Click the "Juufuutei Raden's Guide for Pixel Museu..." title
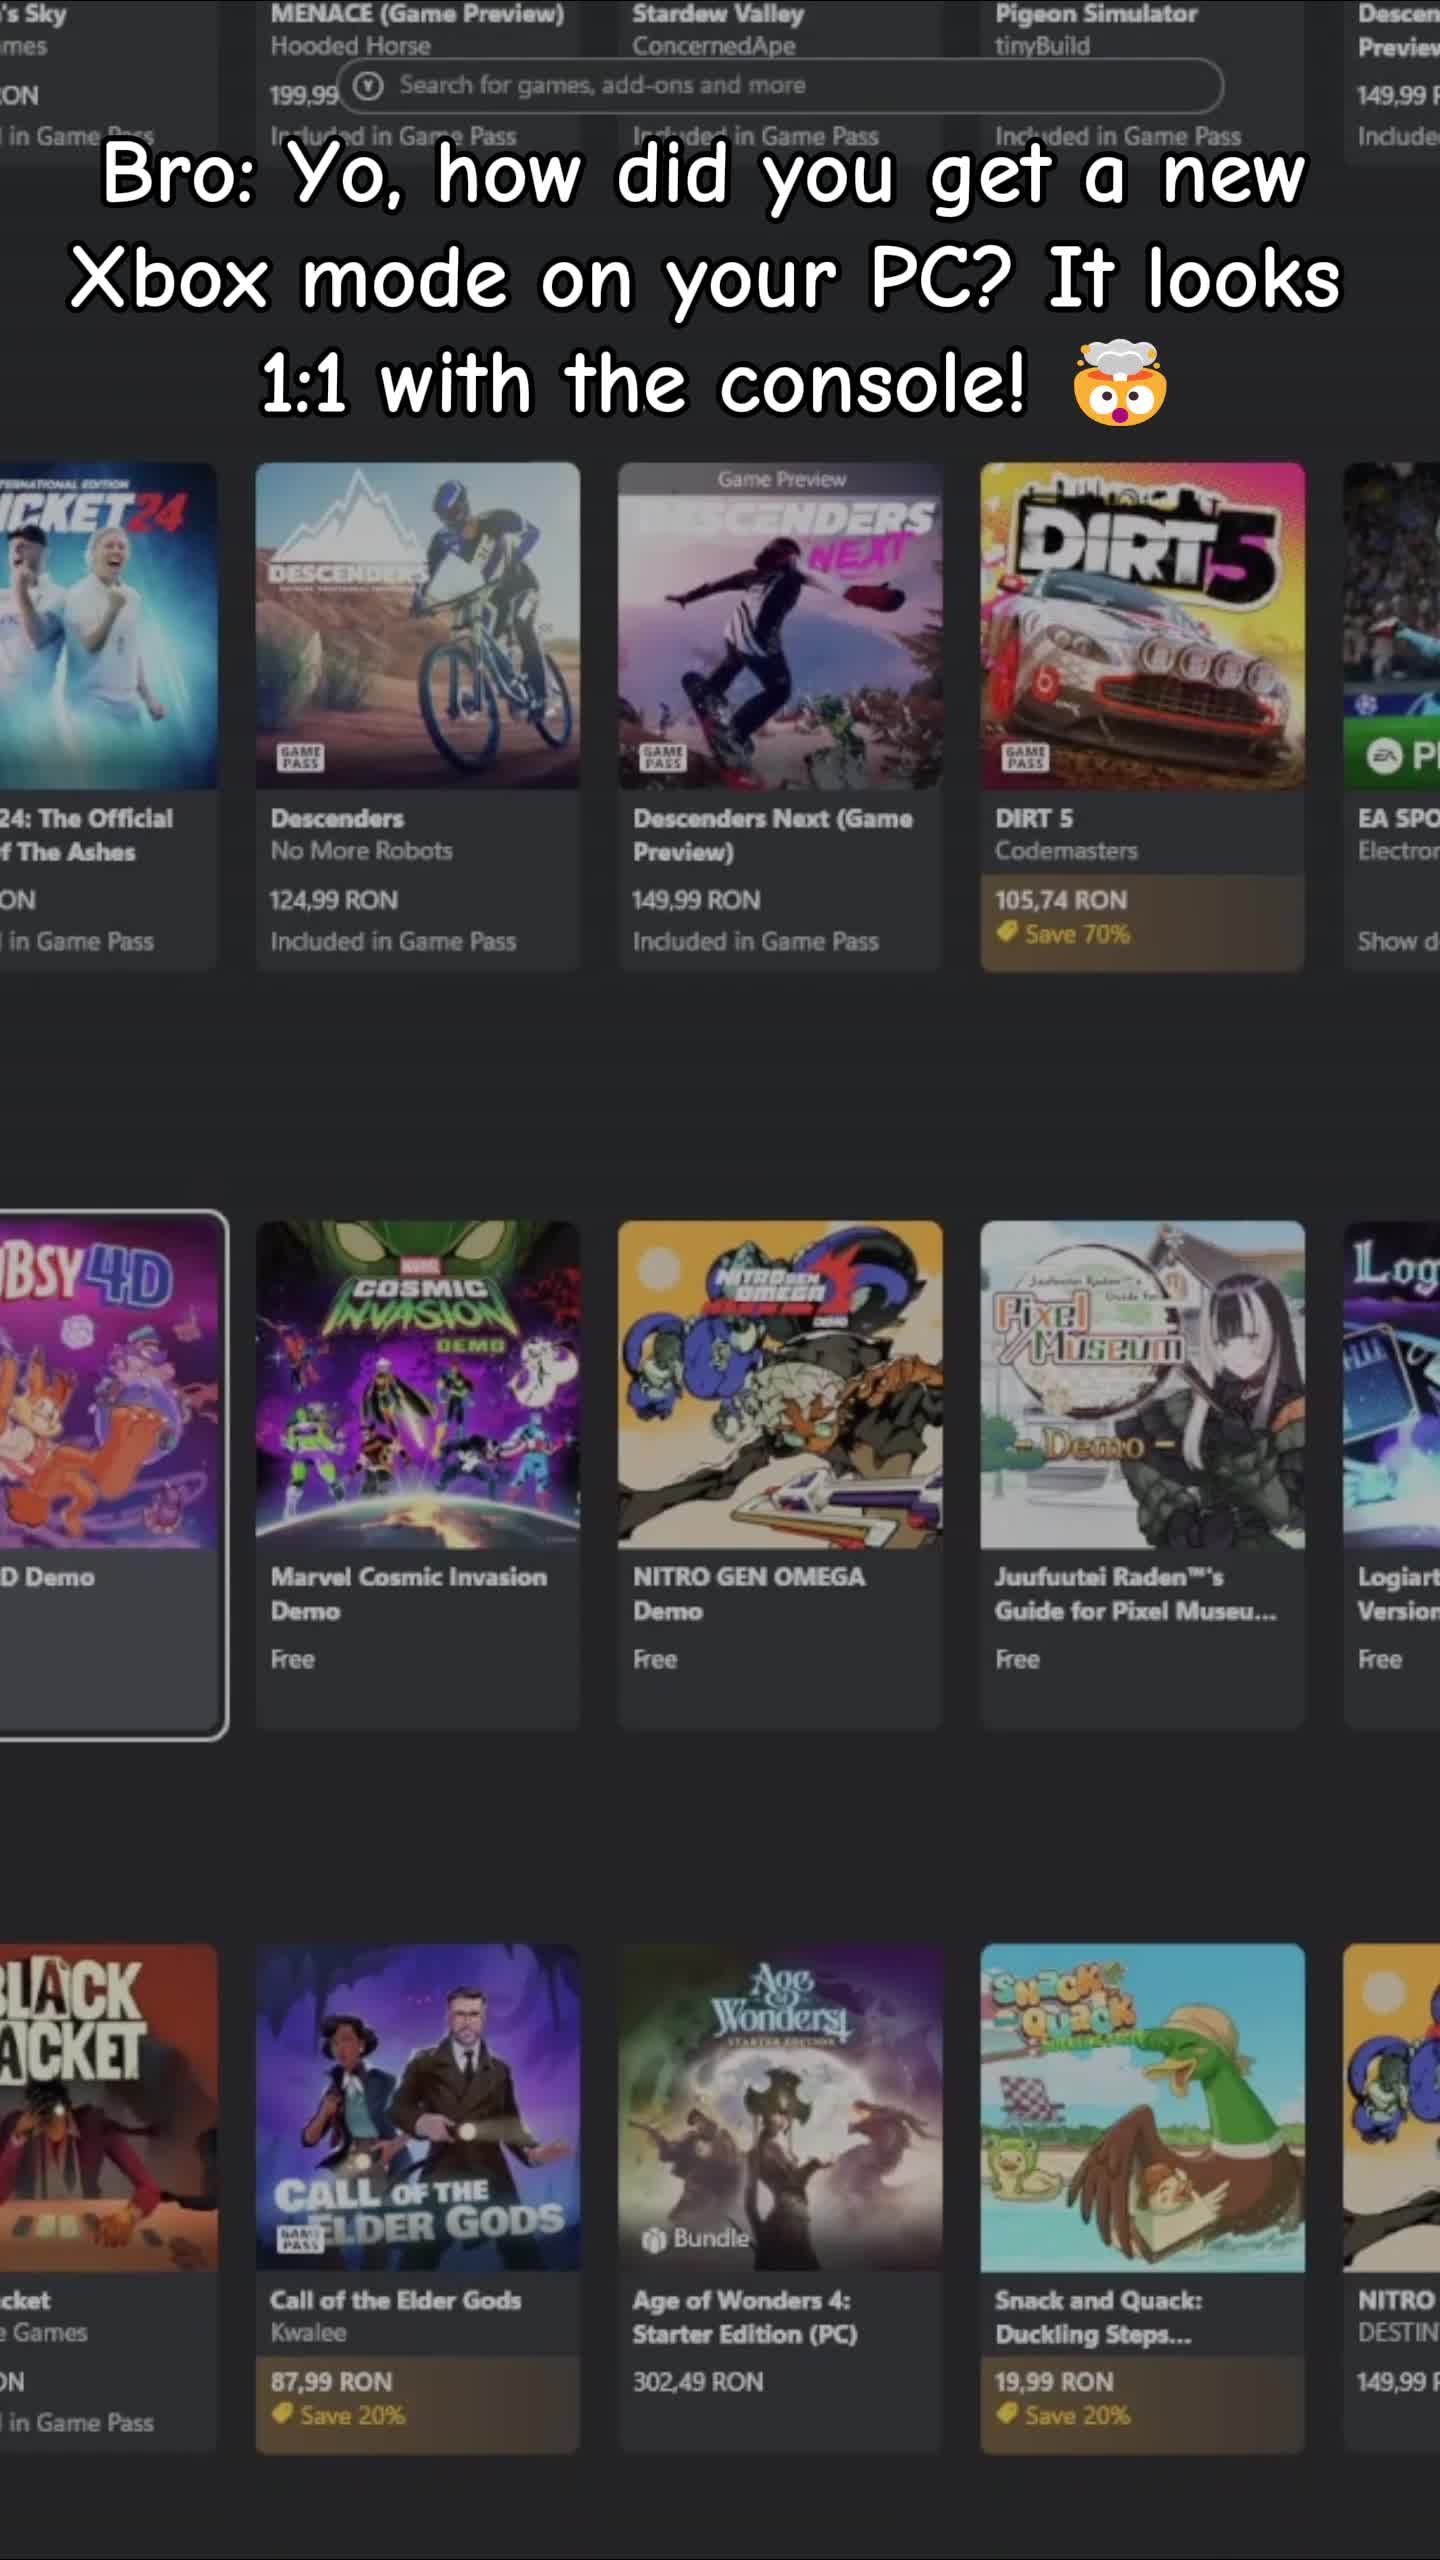Screen dimensions: 1440x2560 tap(1135, 1594)
